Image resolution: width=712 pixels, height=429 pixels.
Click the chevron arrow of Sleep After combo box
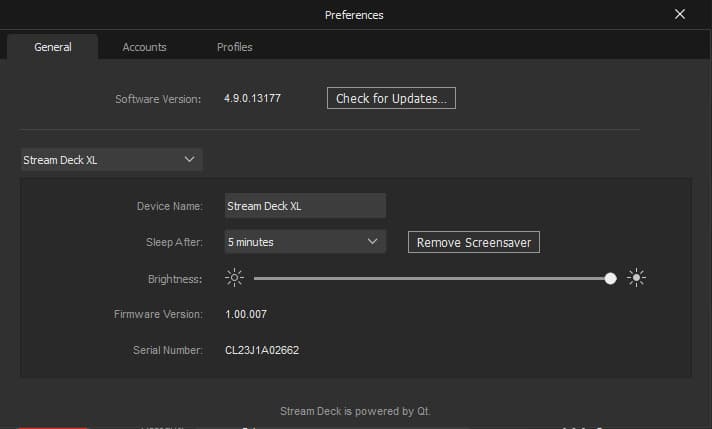click(x=372, y=242)
